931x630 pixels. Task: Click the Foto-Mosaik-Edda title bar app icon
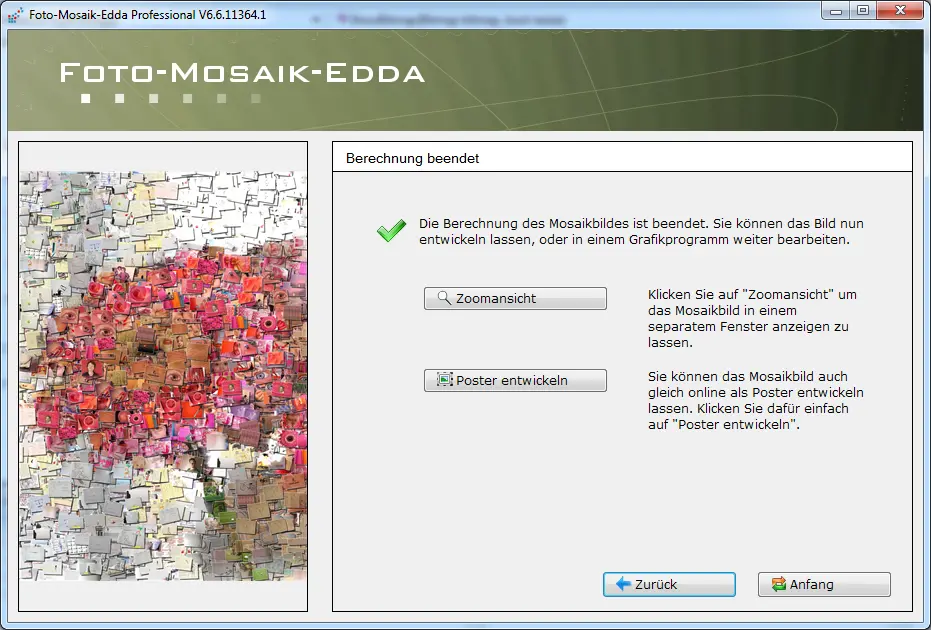[x=15, y=15]
